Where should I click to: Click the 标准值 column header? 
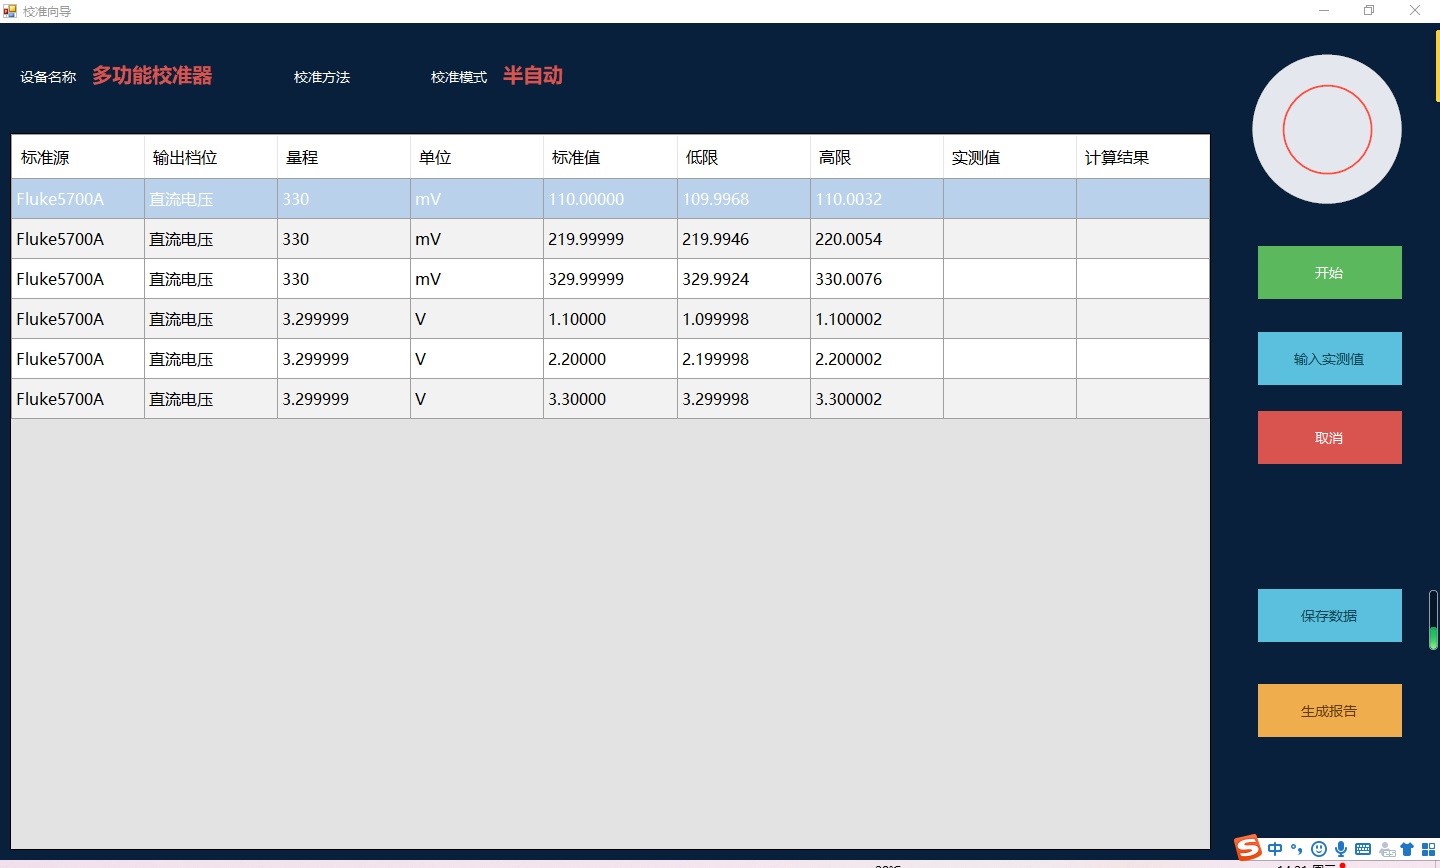click(610, 157)
